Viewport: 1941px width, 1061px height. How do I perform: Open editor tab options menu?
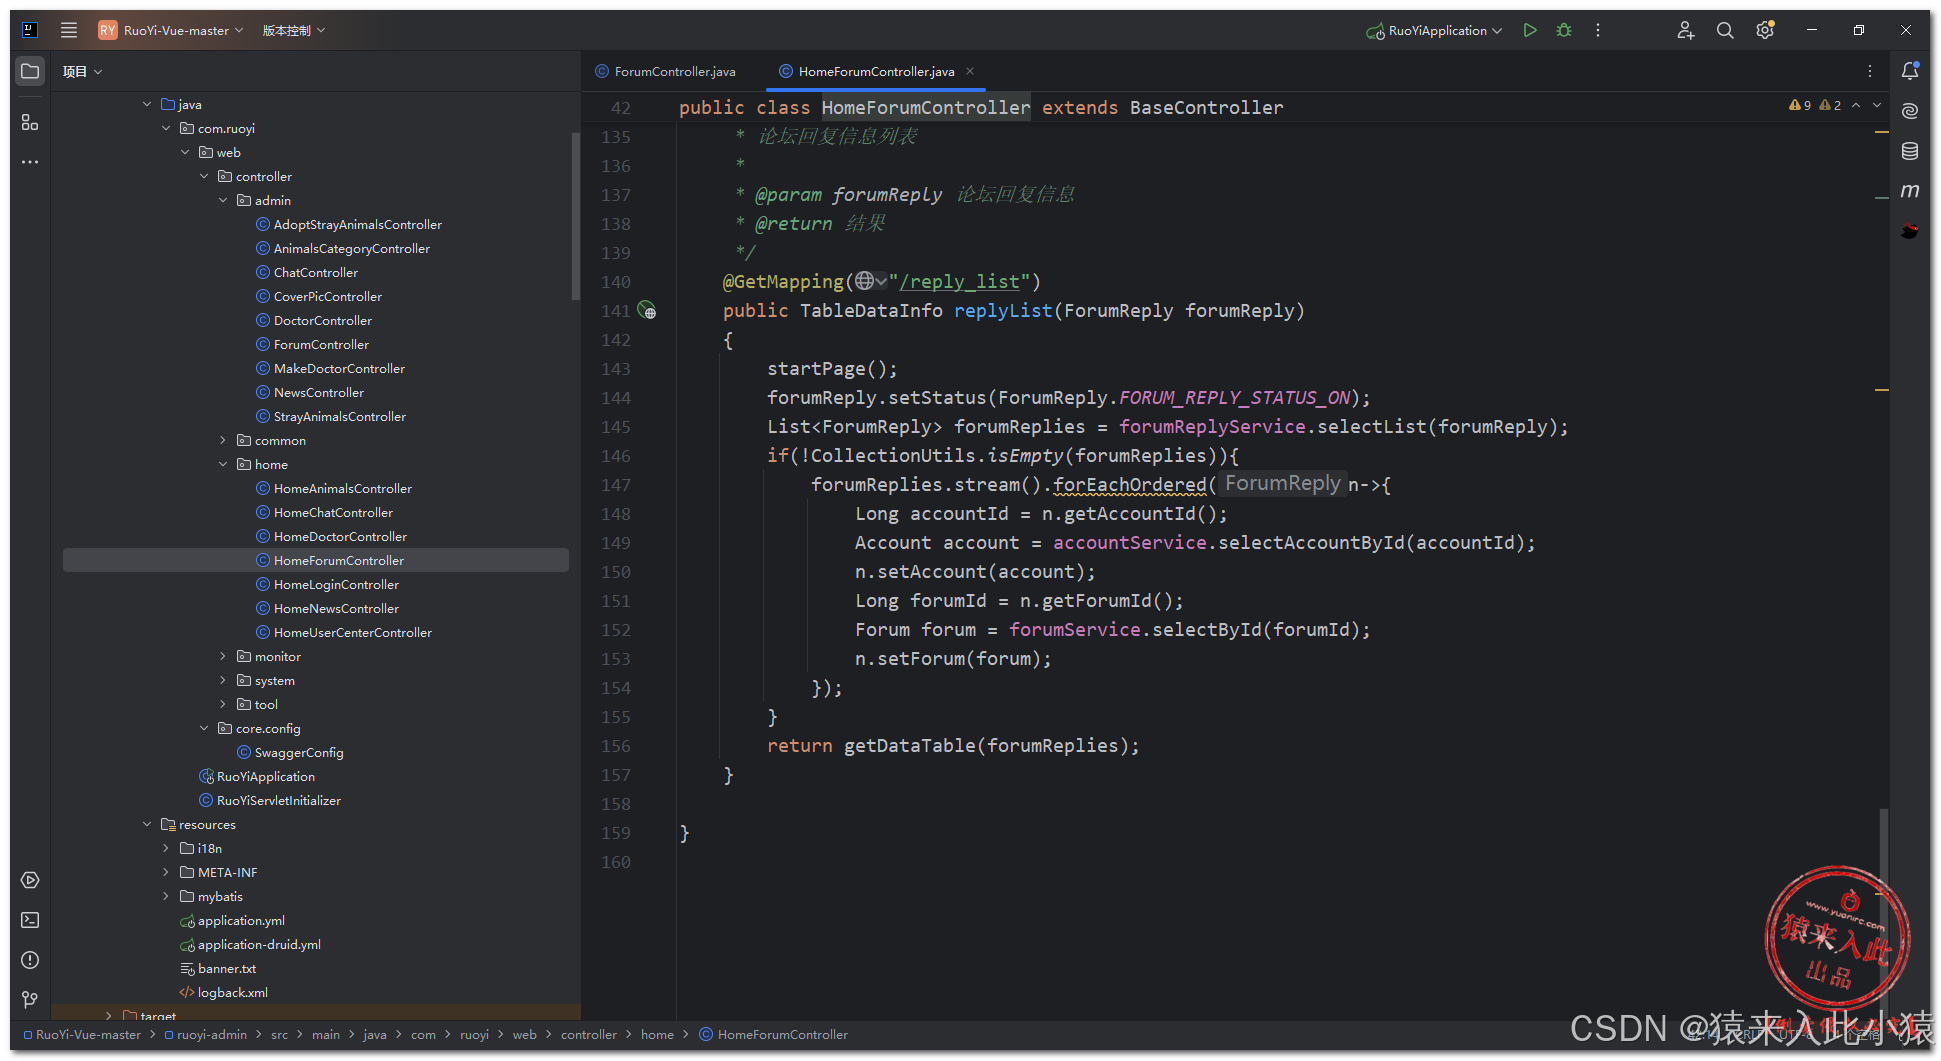1870,71
